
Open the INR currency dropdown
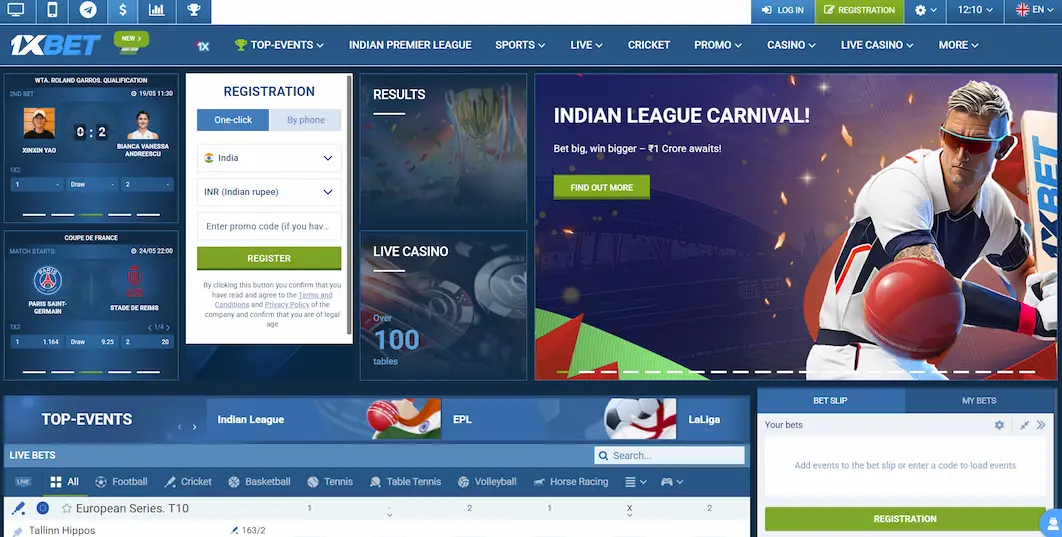[x=269, y=192]
